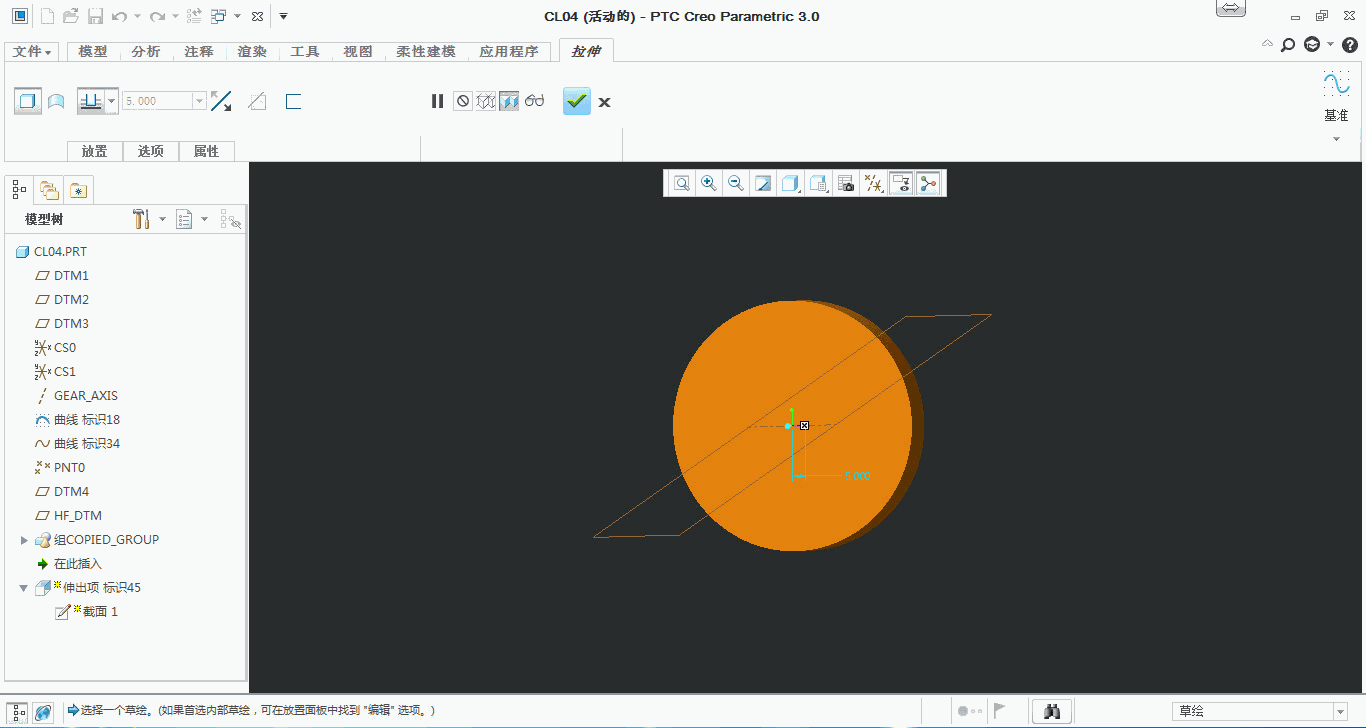Select the surface extrude option
The image size is (1366, 728).
click(56, 101)
